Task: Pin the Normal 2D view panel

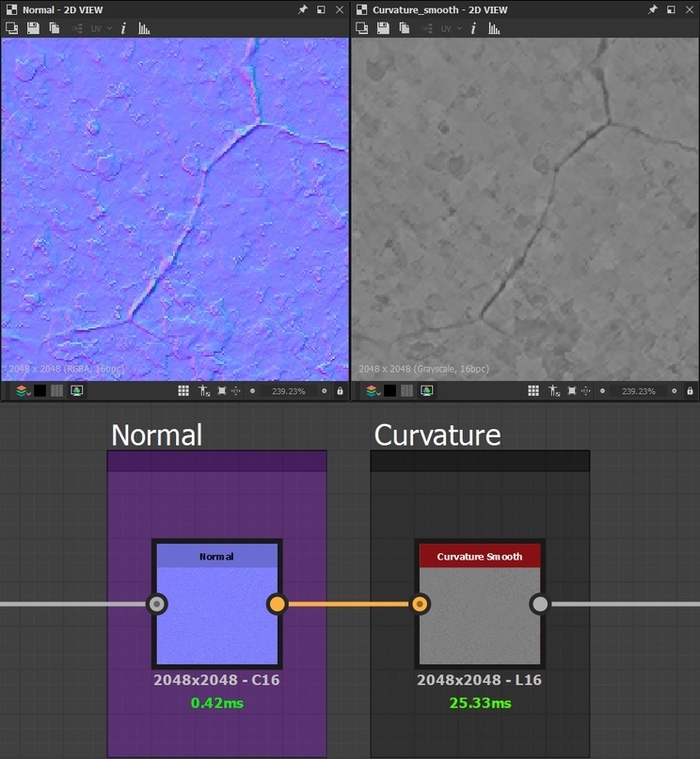Action: tap(303, 9)
